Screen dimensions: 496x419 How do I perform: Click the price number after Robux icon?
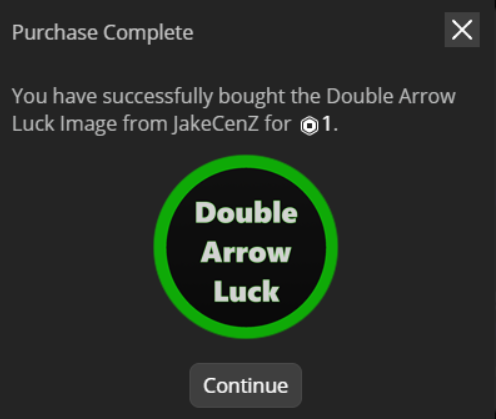tap(327, 124)
